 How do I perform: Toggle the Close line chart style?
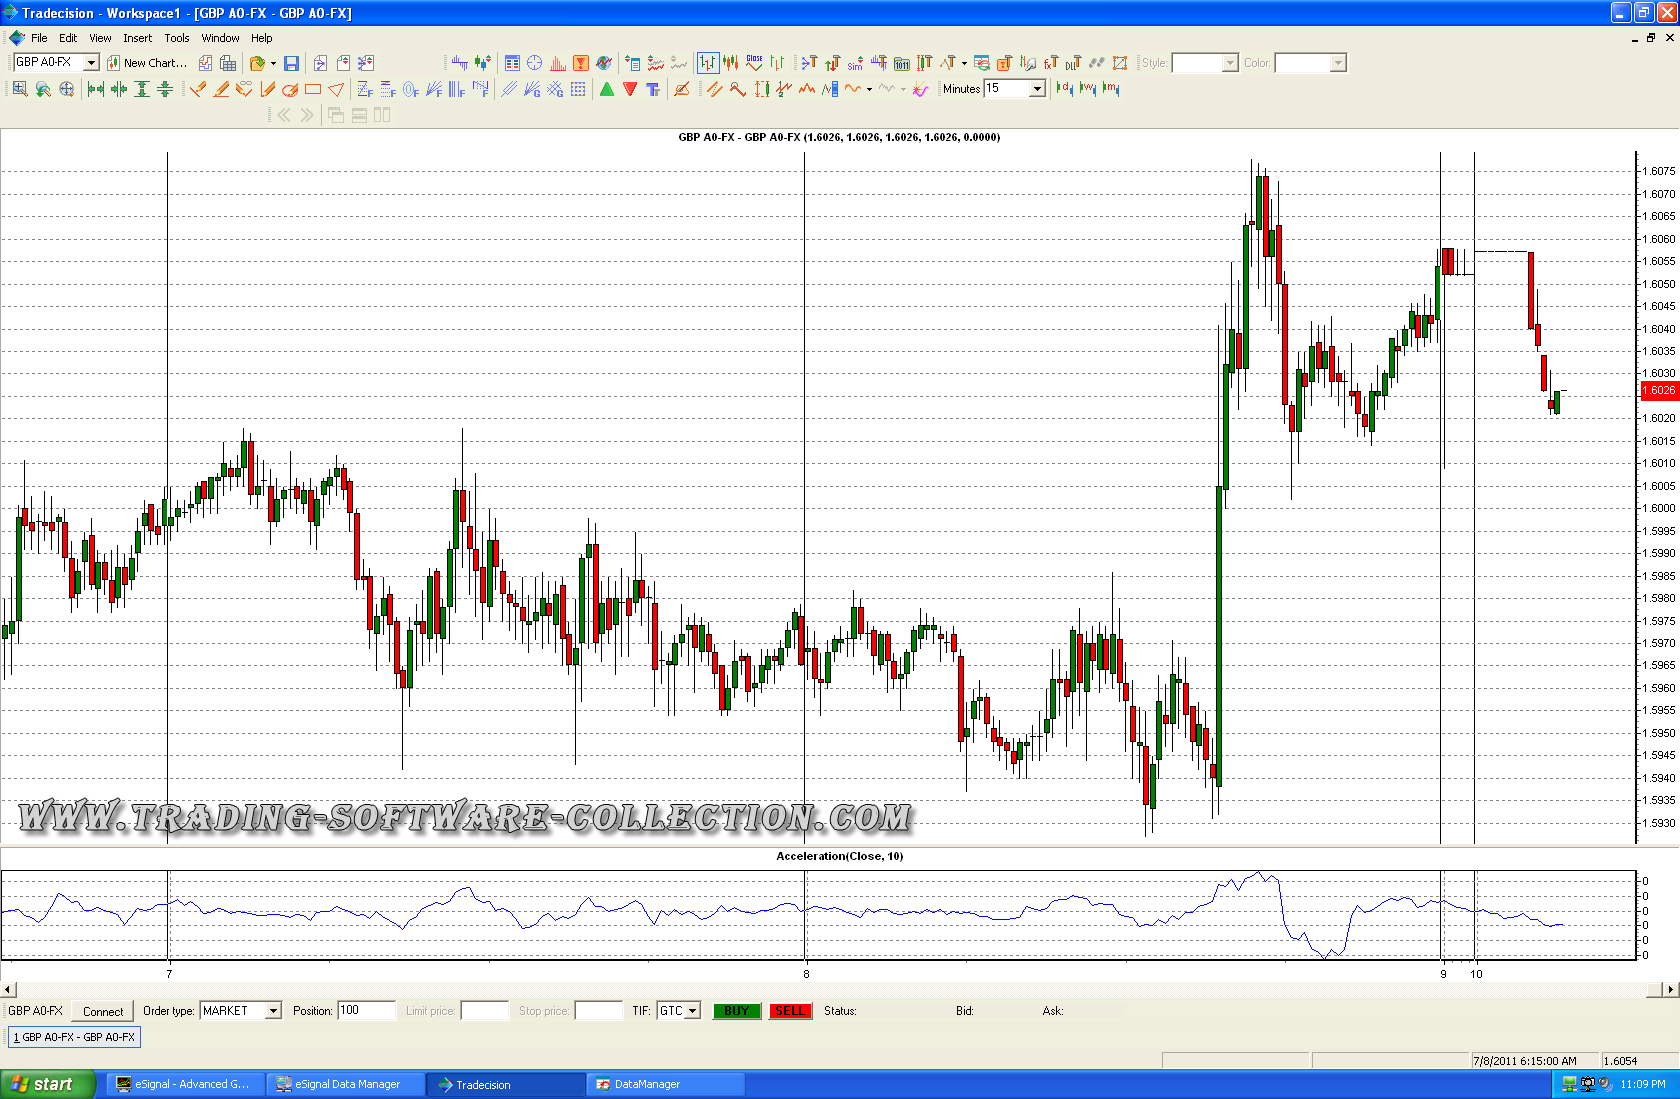point(754,63)
